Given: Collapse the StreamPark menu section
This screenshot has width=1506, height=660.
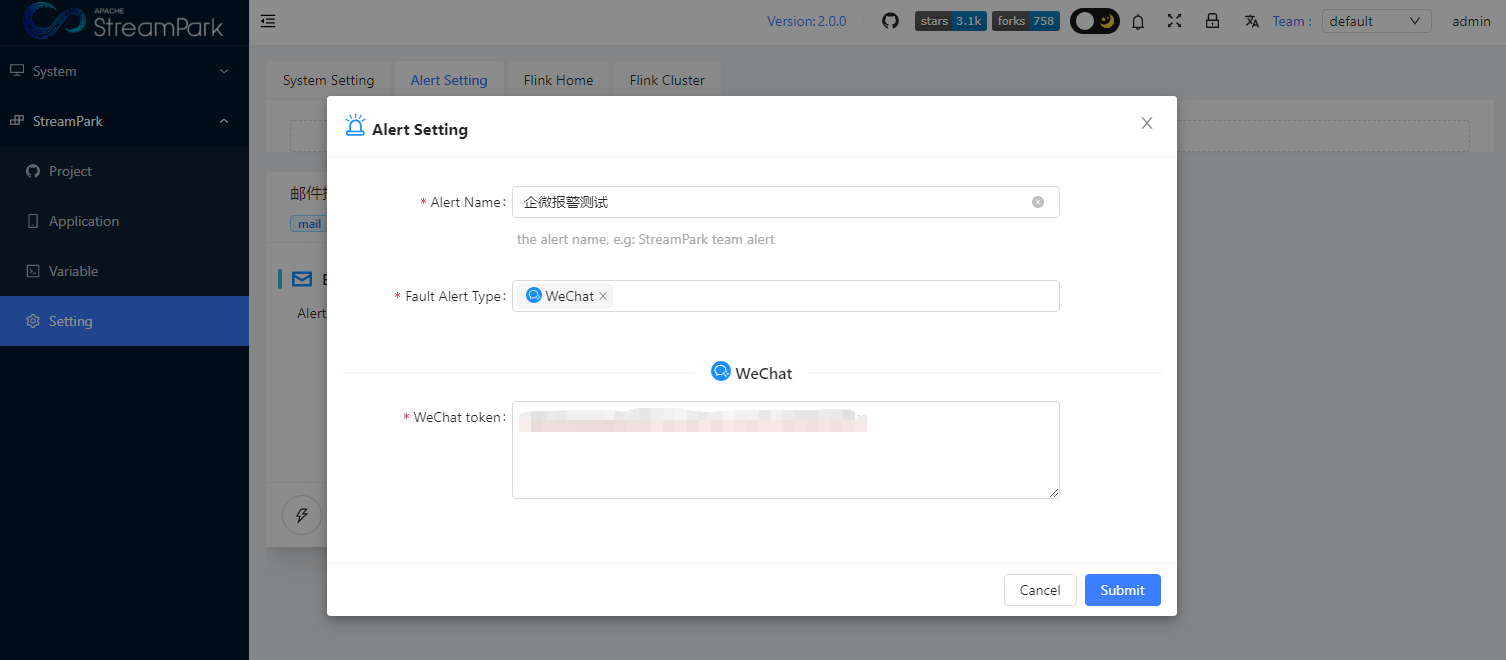Looking at the screenshot, I should click(124, 121).
